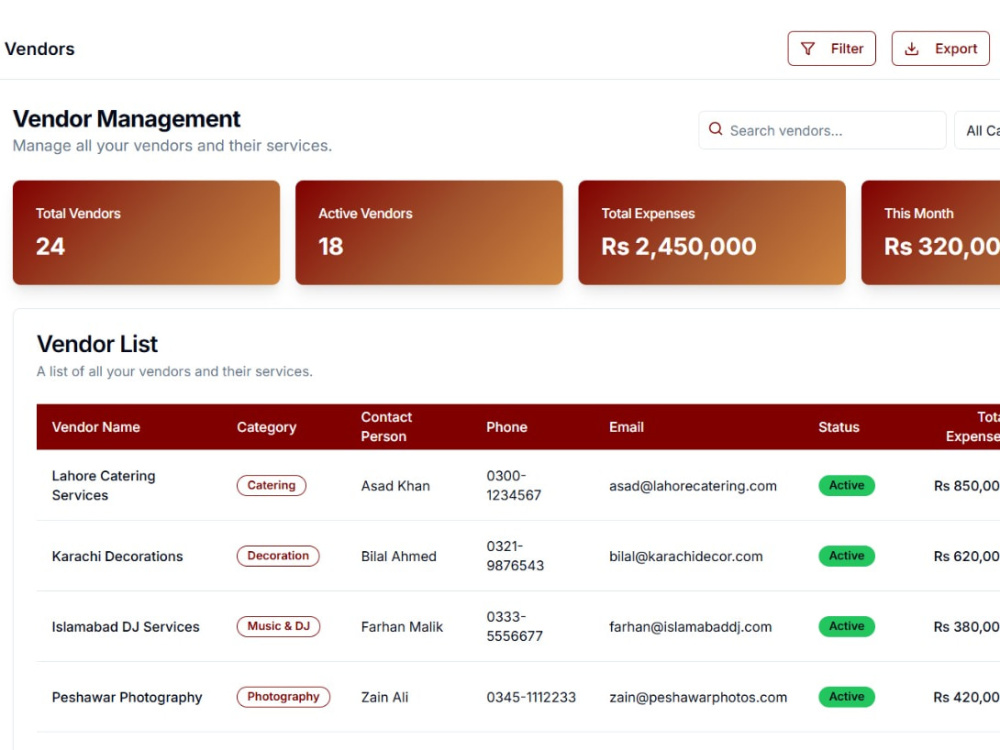Click Active status of Lahore Catering Services
This screenshot has width=1000, height=750.
[846, 485]
